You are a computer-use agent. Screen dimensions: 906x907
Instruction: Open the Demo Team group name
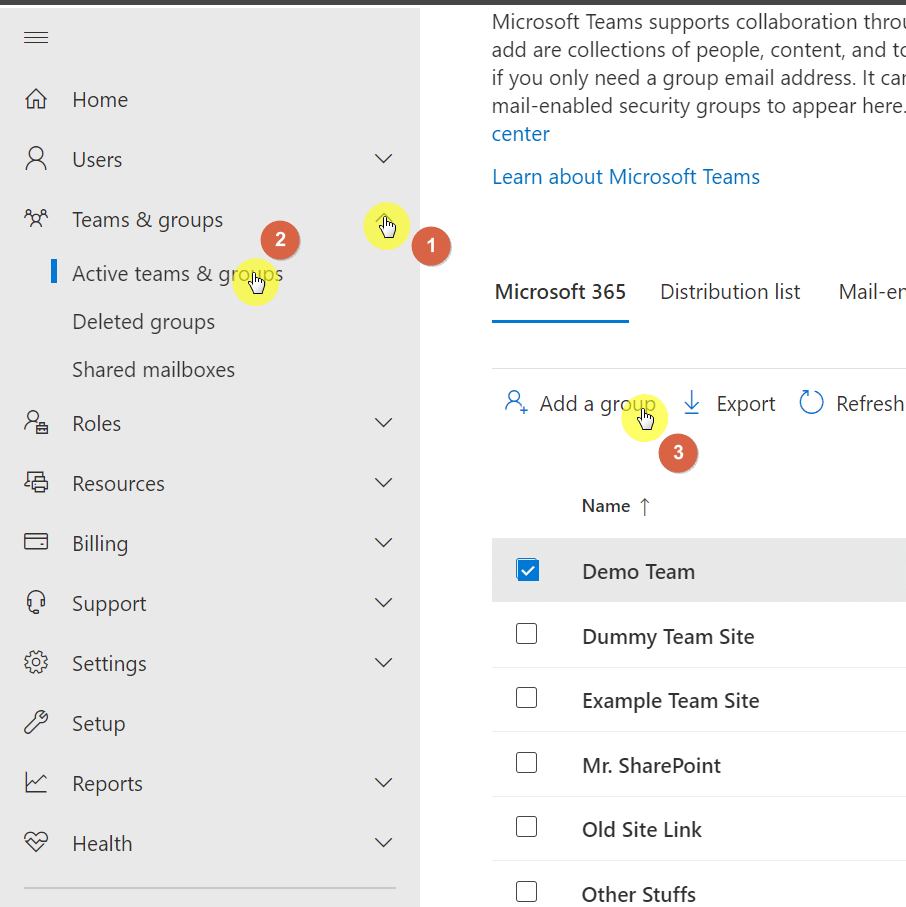click(x=639, y=572)
